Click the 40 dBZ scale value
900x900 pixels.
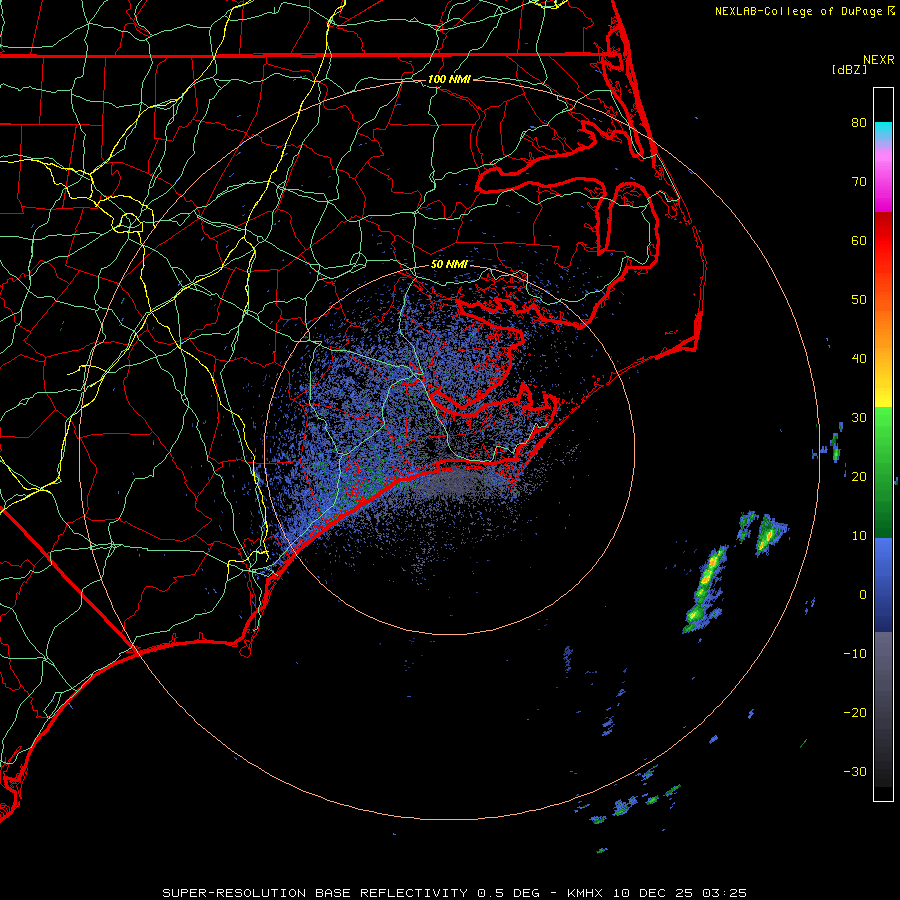[859, 359]
